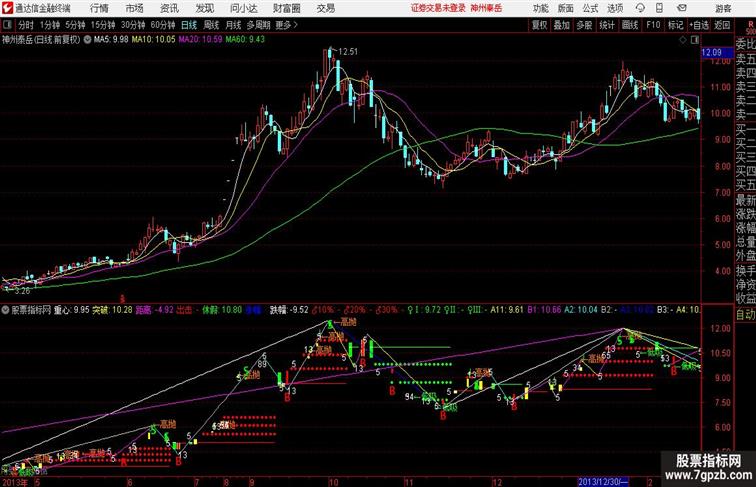Click the 3.26 low price label
This screenshot has width=756, height=487.
point(22,291)
